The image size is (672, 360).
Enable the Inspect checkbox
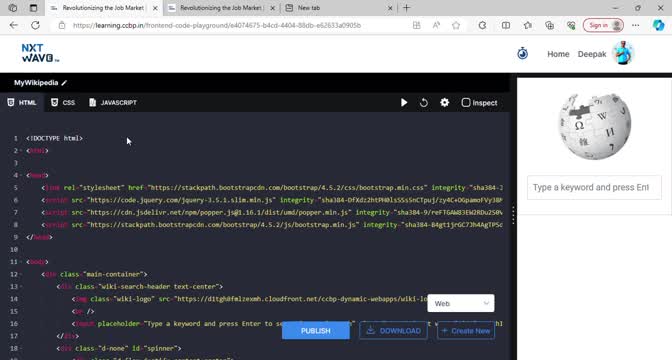click(x=466, y=102)
